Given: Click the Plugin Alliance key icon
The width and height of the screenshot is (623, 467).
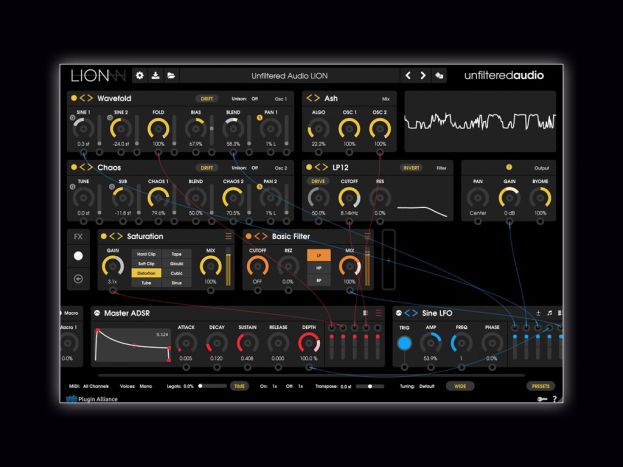Looking at the screenshot, I should (541, 399).
